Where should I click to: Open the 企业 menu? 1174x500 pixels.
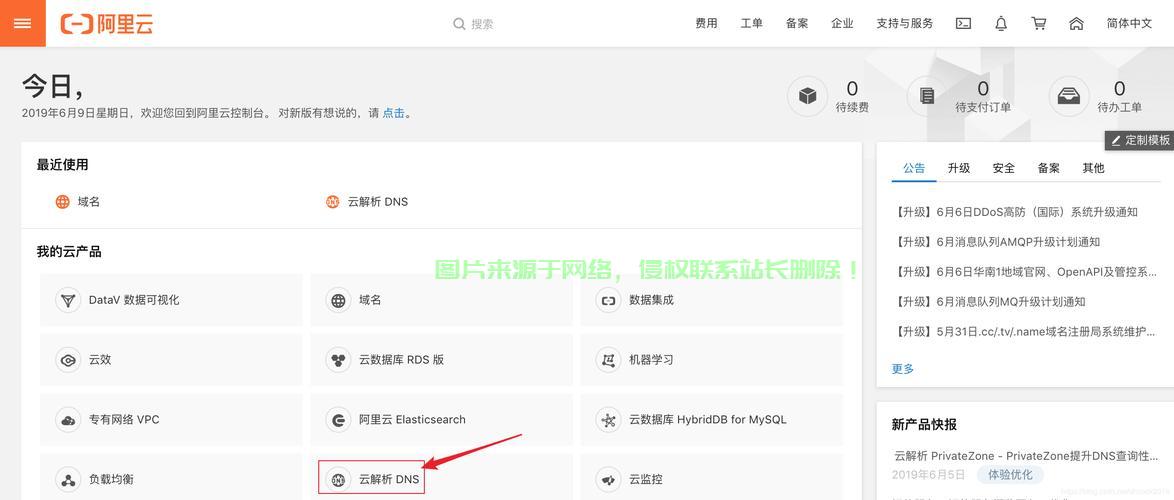click(842, 23)
